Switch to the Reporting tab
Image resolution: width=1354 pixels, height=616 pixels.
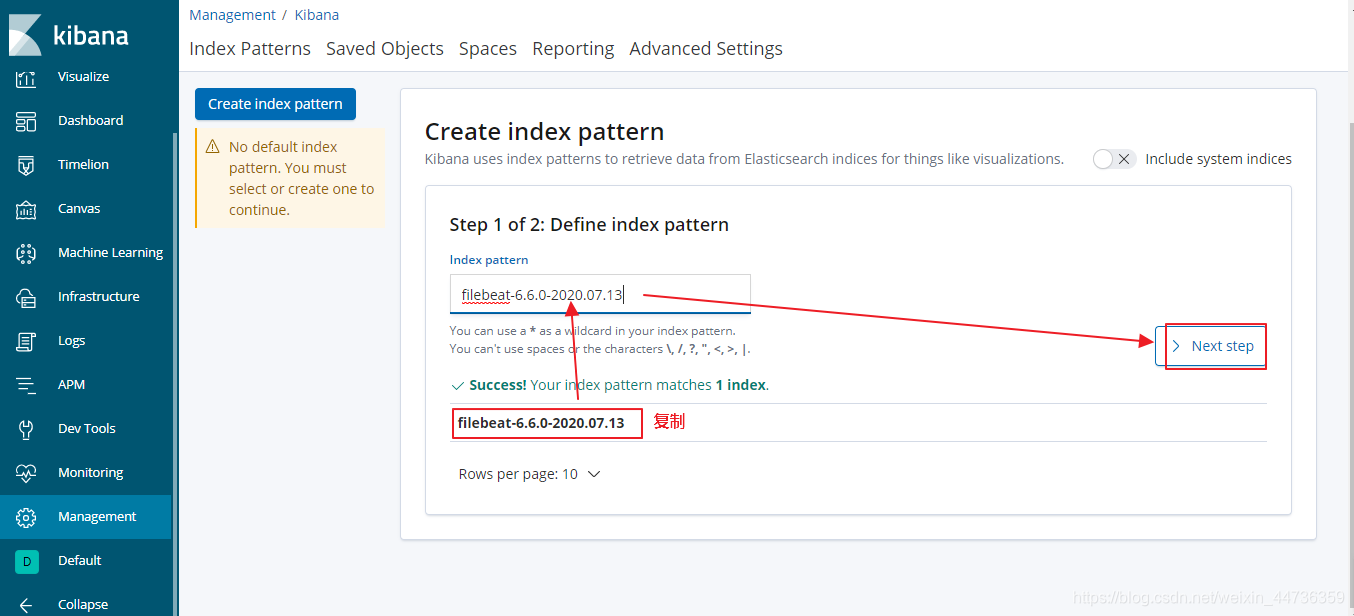(573, 48)
